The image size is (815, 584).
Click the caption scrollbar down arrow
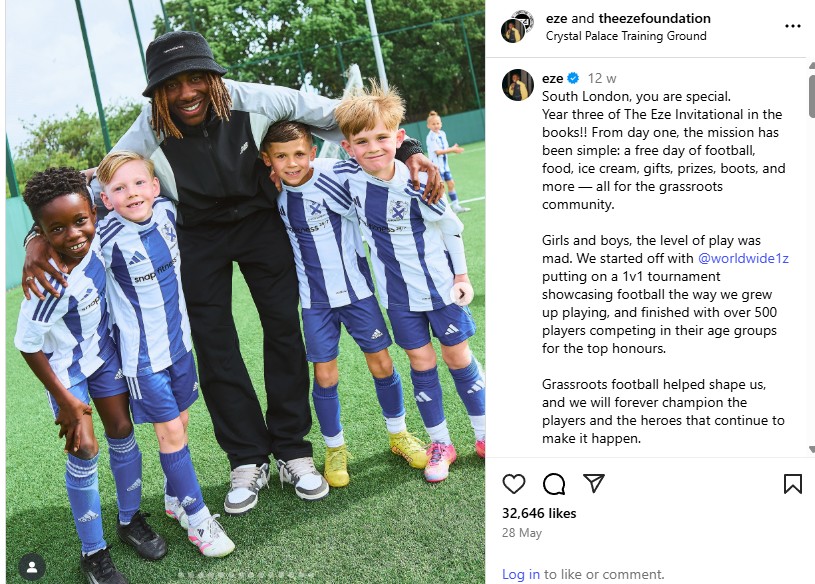[812, 449]
